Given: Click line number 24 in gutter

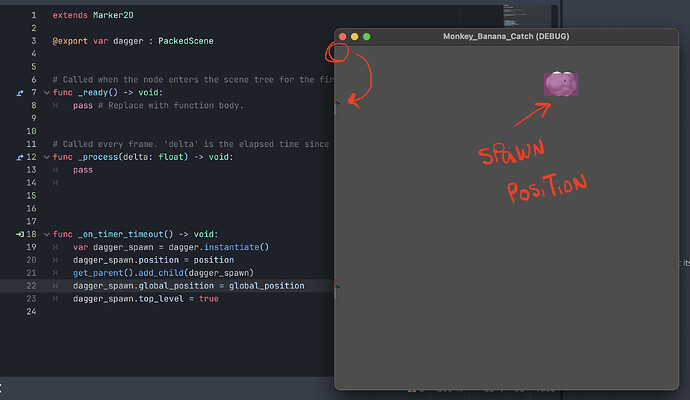Looking at the screenshot, I should click(31, 312).
